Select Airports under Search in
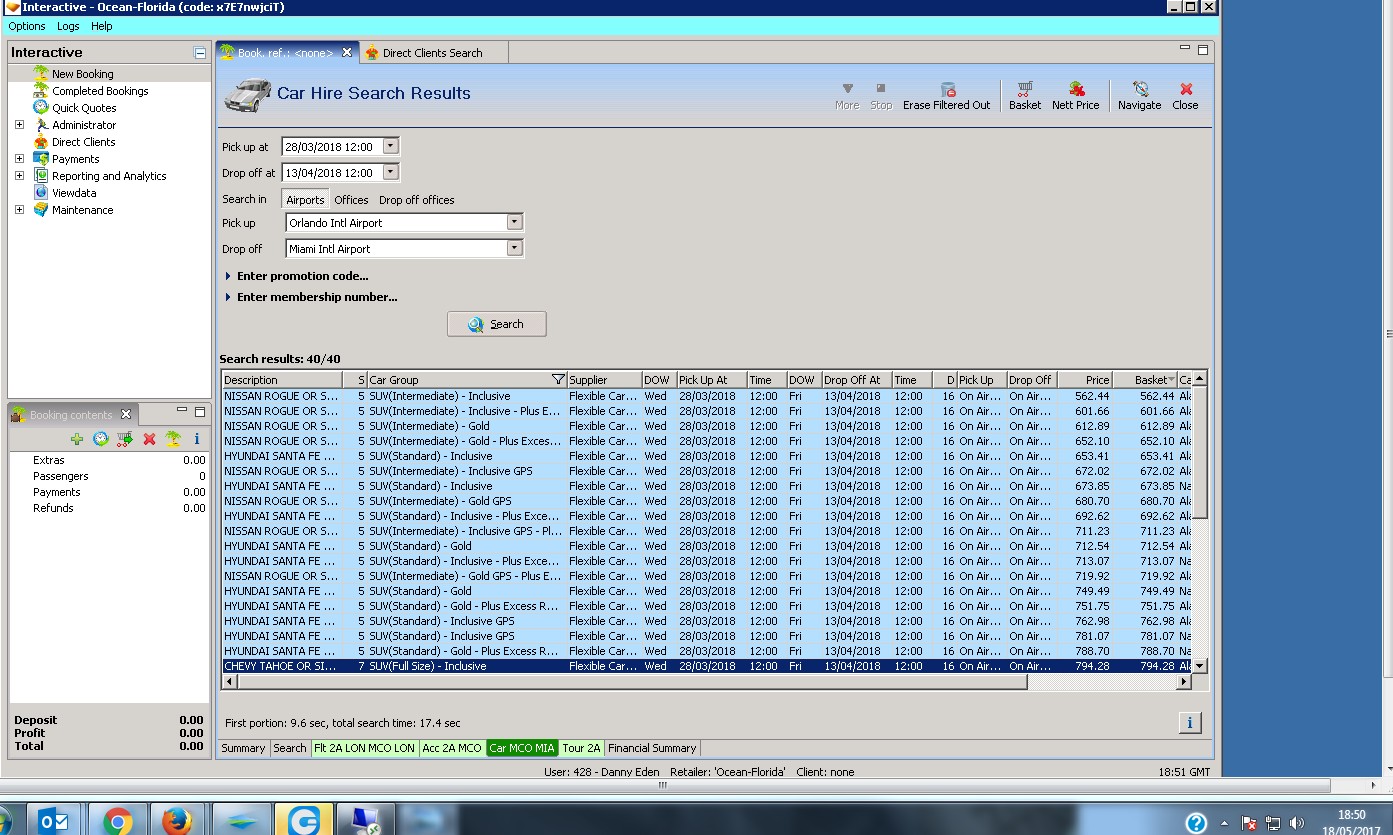This screenshot has height=835, width=1393. coord(305,200)
